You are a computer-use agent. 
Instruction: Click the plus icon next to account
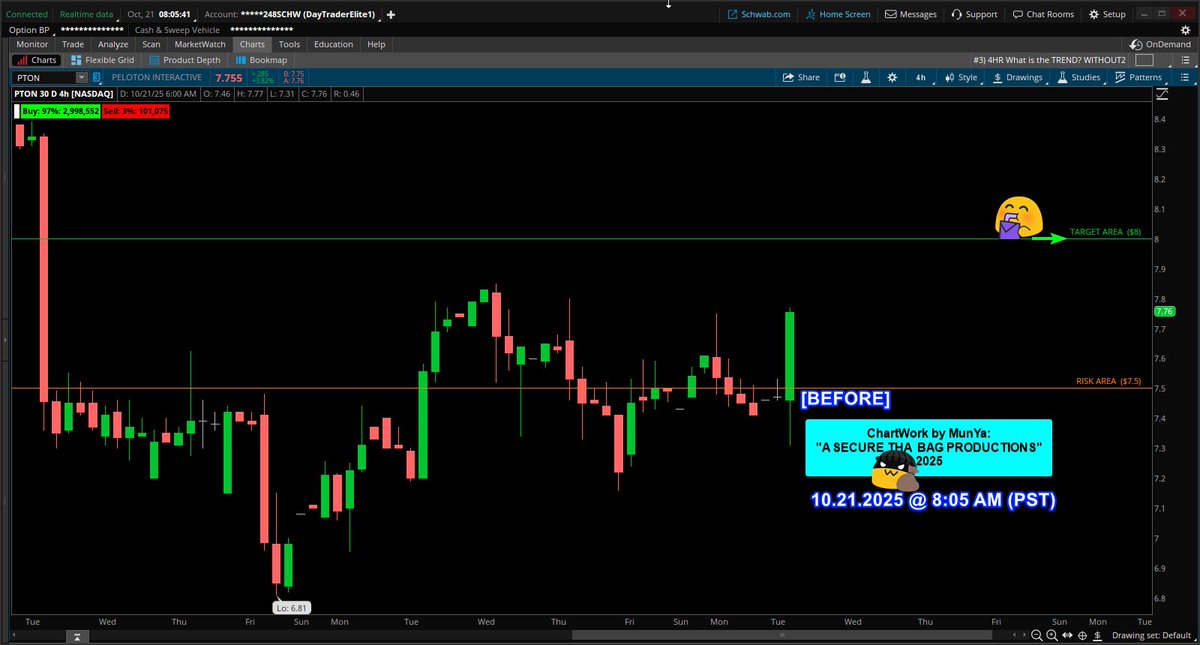coord(390,14)
